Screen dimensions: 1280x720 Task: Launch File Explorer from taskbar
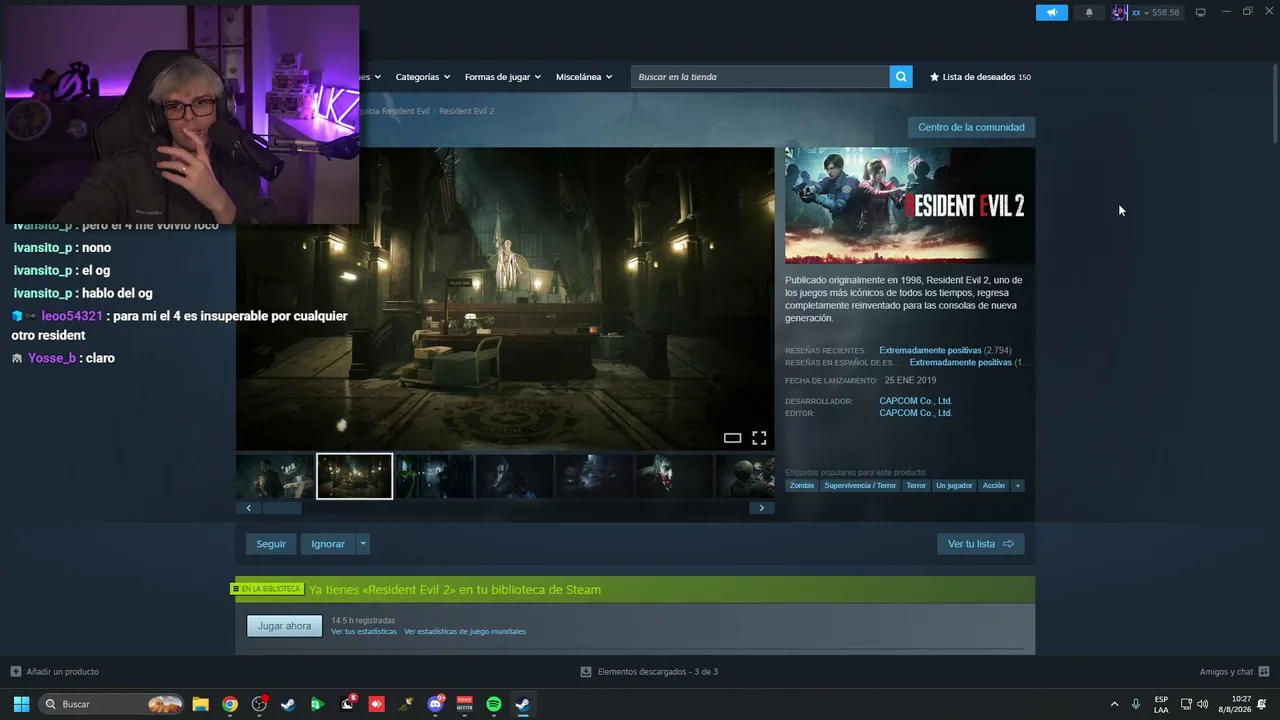pyautogui.click(x=200, y=704)
